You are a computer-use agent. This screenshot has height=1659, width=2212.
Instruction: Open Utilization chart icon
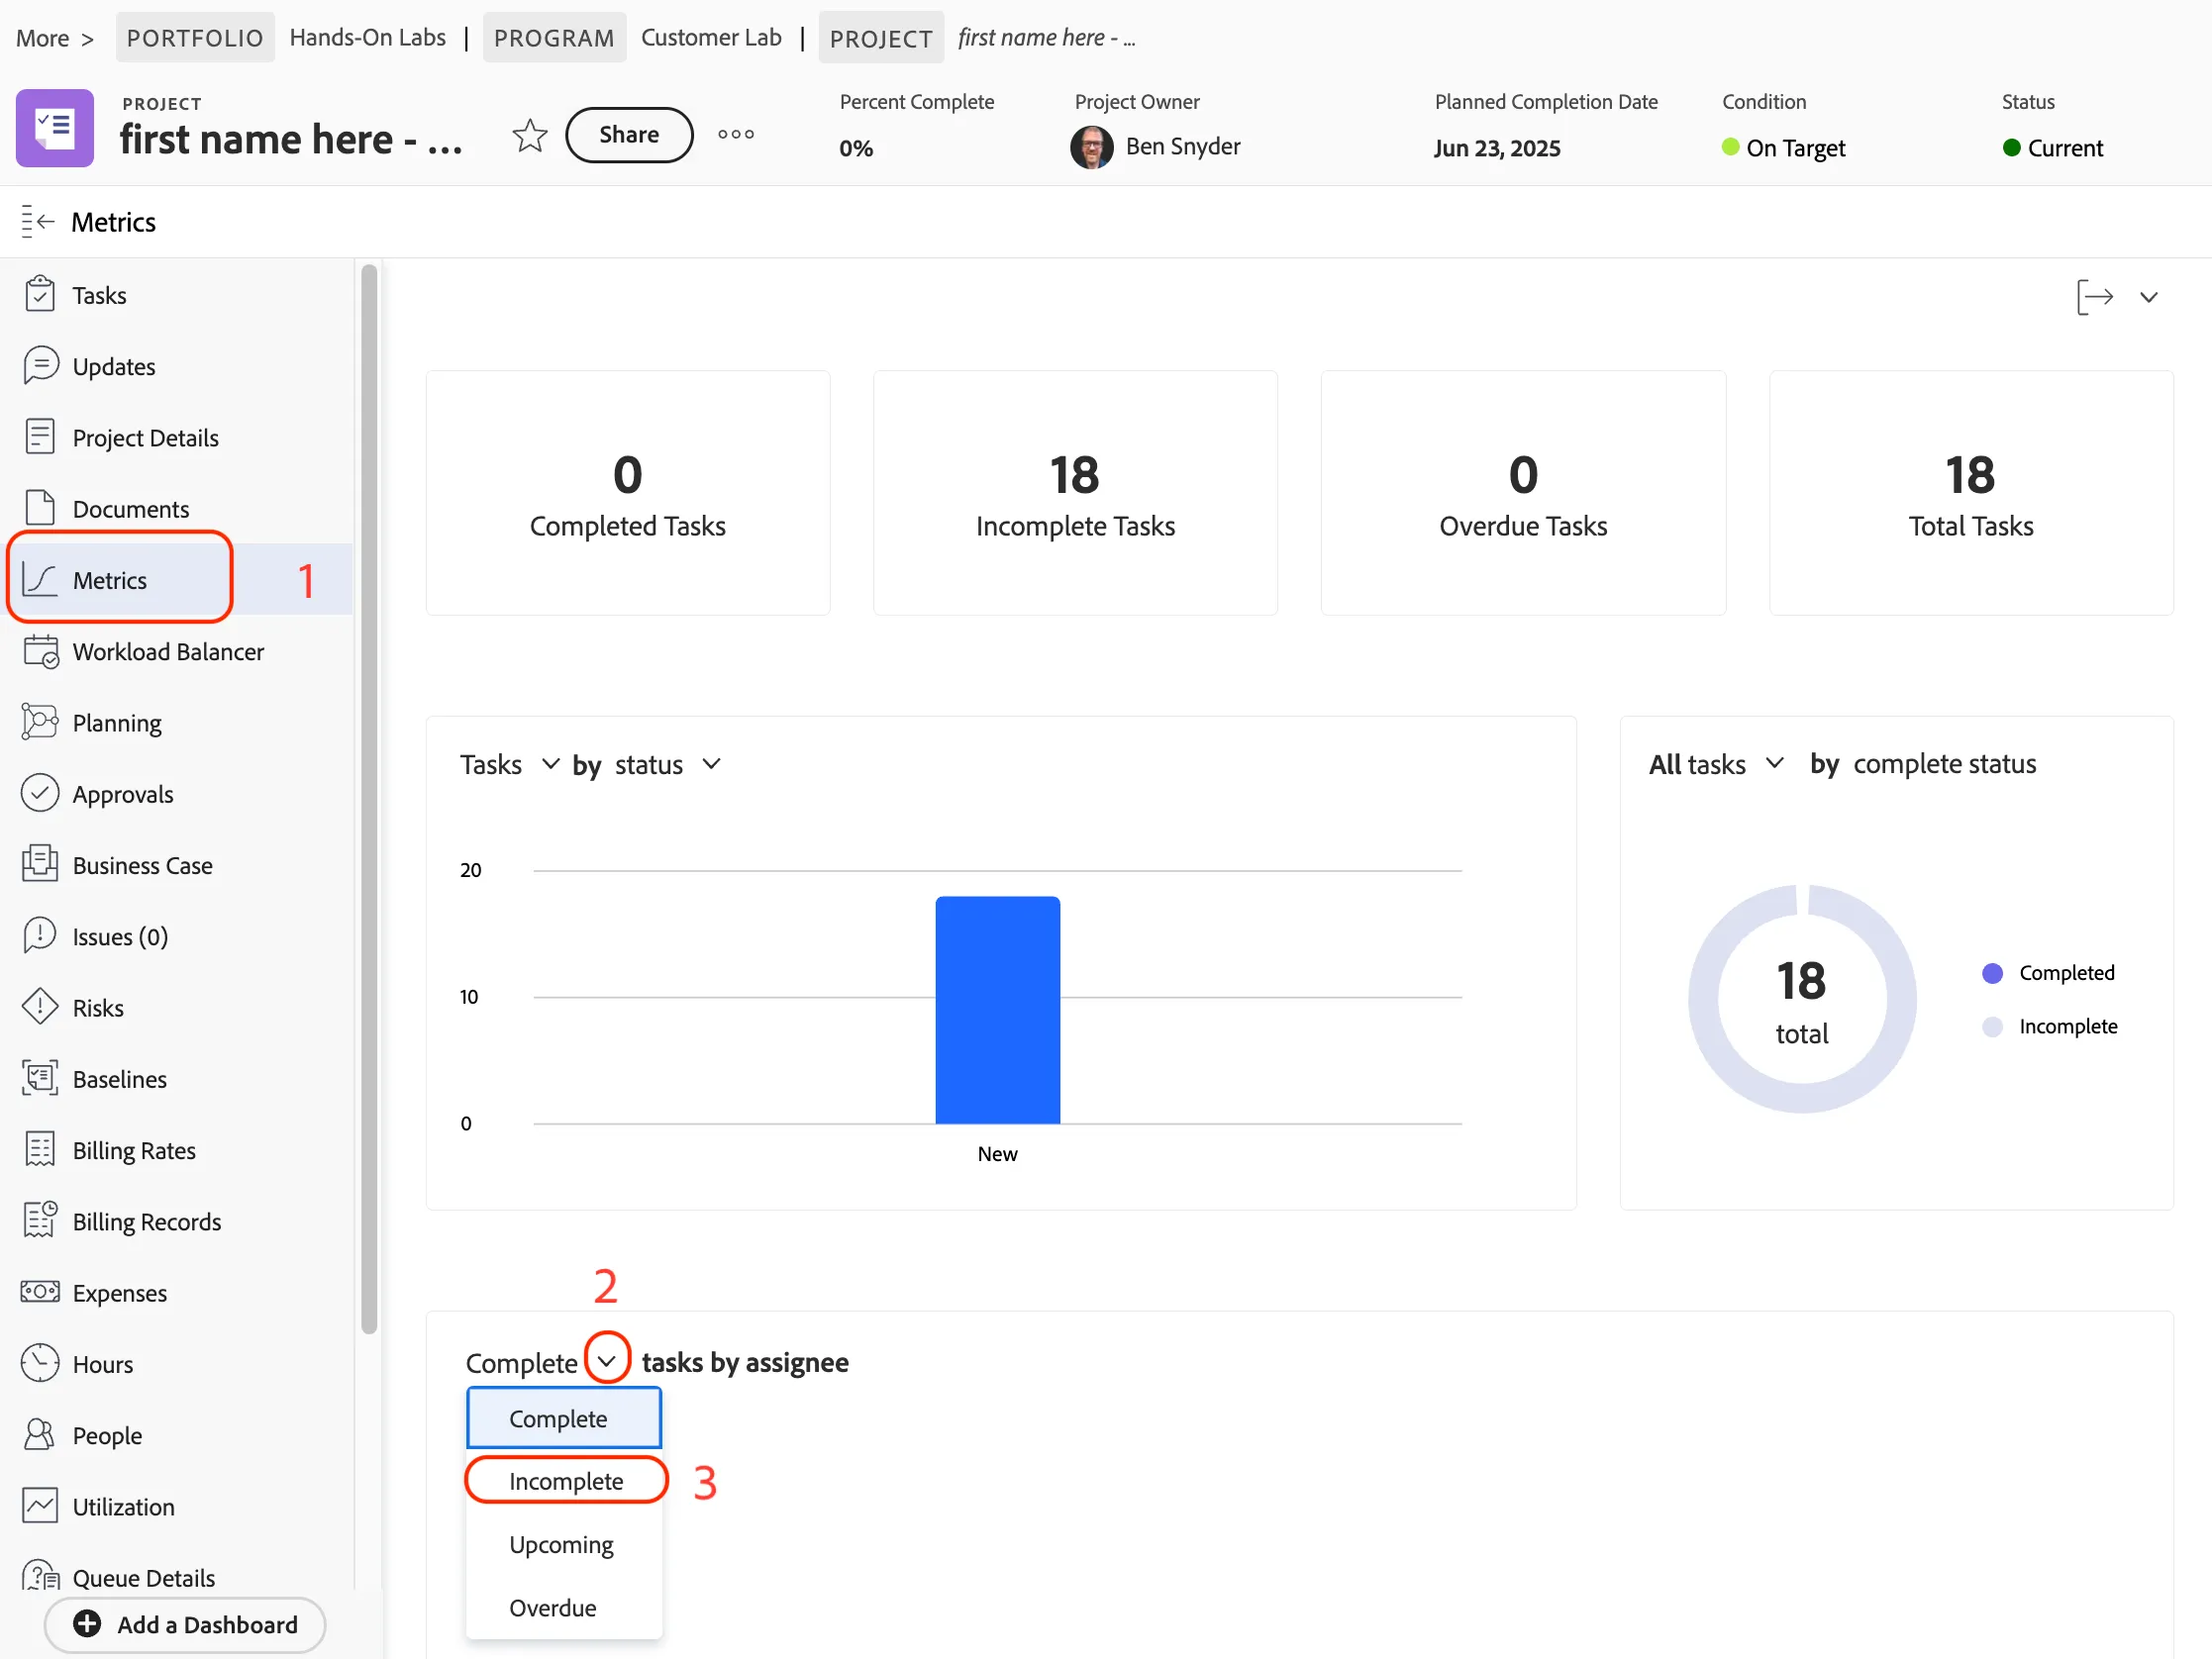40,1506
